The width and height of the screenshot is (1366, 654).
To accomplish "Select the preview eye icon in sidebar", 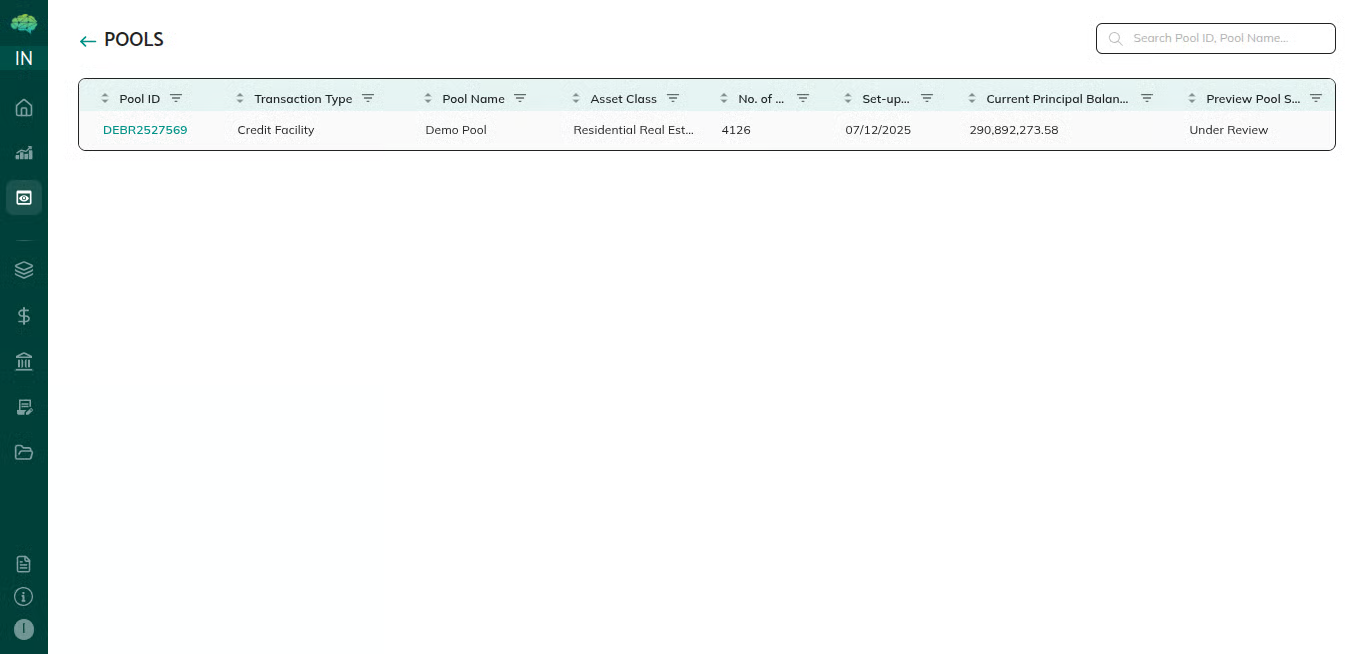I will (24, 198).
